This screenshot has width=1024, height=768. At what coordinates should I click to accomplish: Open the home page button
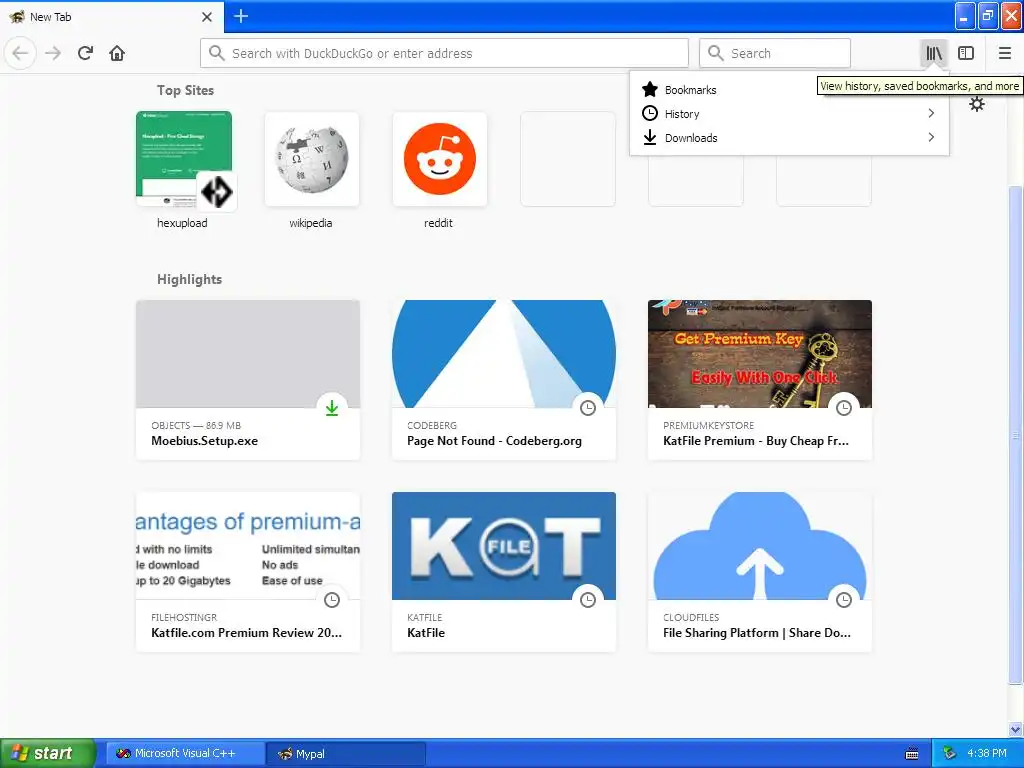point(117,53)
